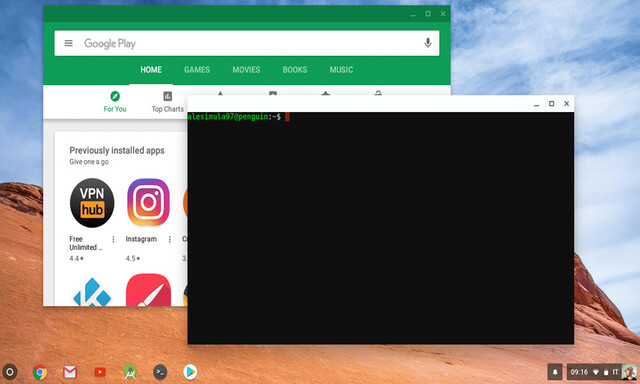Open the Terminal shelf icon

pyautogui.click(x=160, y=372)
